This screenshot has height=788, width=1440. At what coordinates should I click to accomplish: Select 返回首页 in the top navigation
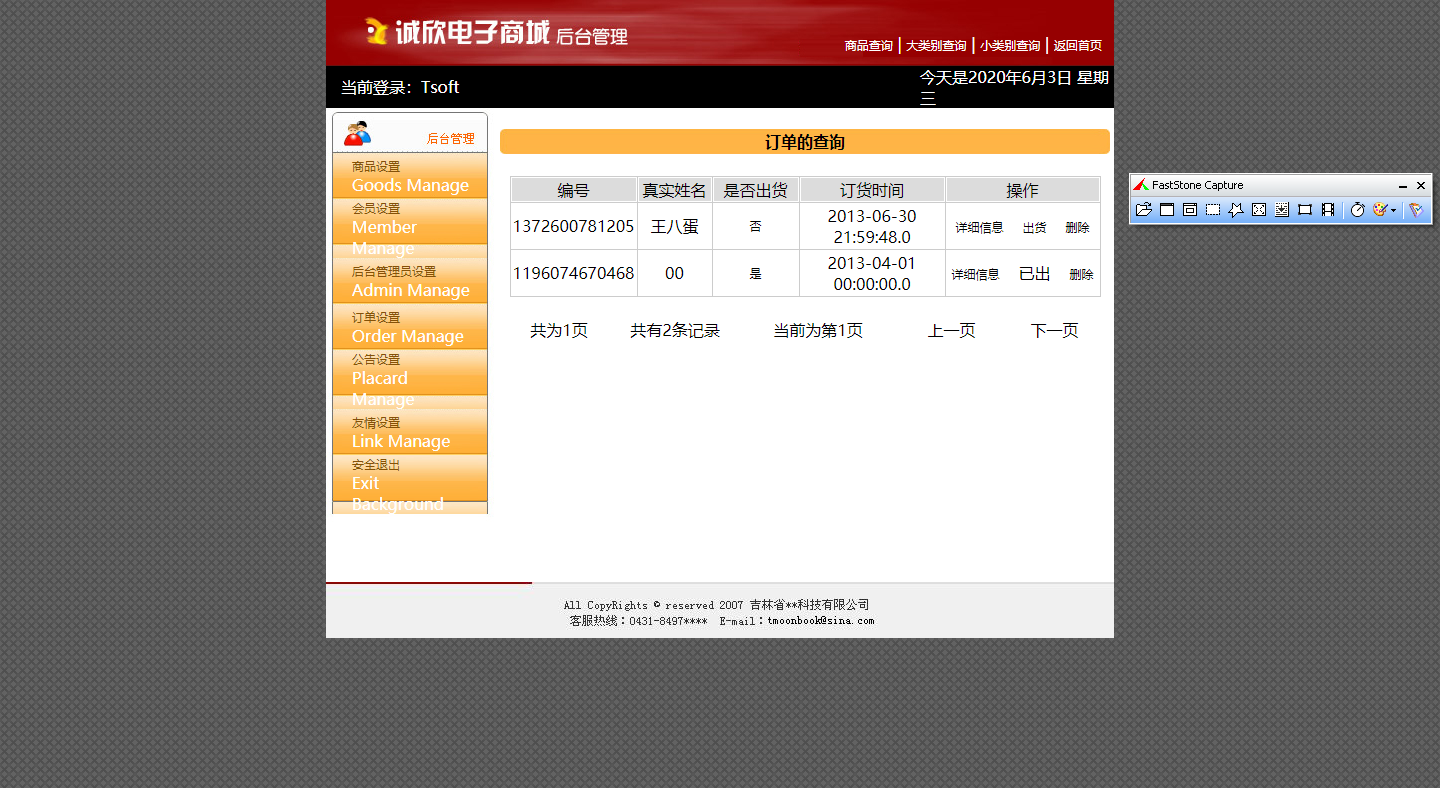pyautogui.click(x=1076, y=45)
